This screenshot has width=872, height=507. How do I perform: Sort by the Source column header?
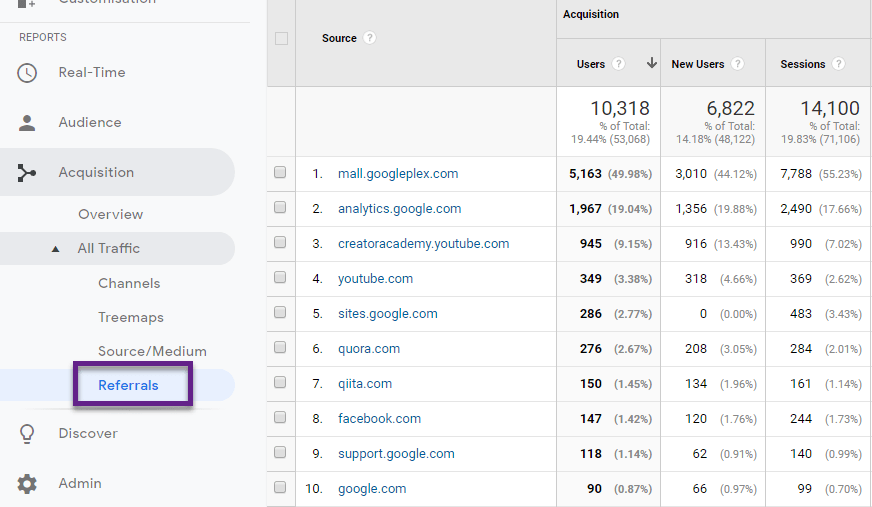tap(339, 38)
